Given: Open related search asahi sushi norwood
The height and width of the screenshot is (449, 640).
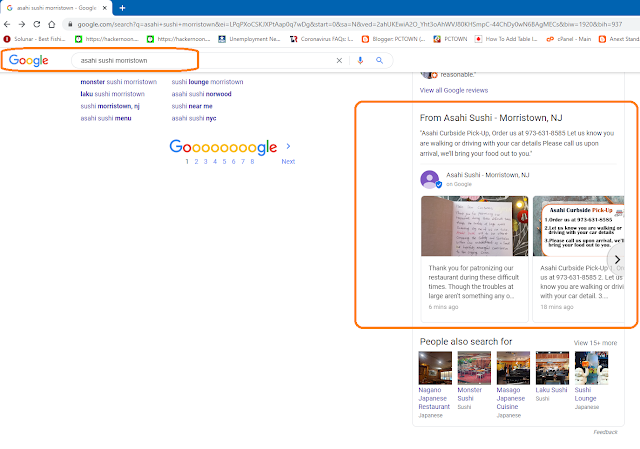Looking at the screenshot, I should 201,94.
